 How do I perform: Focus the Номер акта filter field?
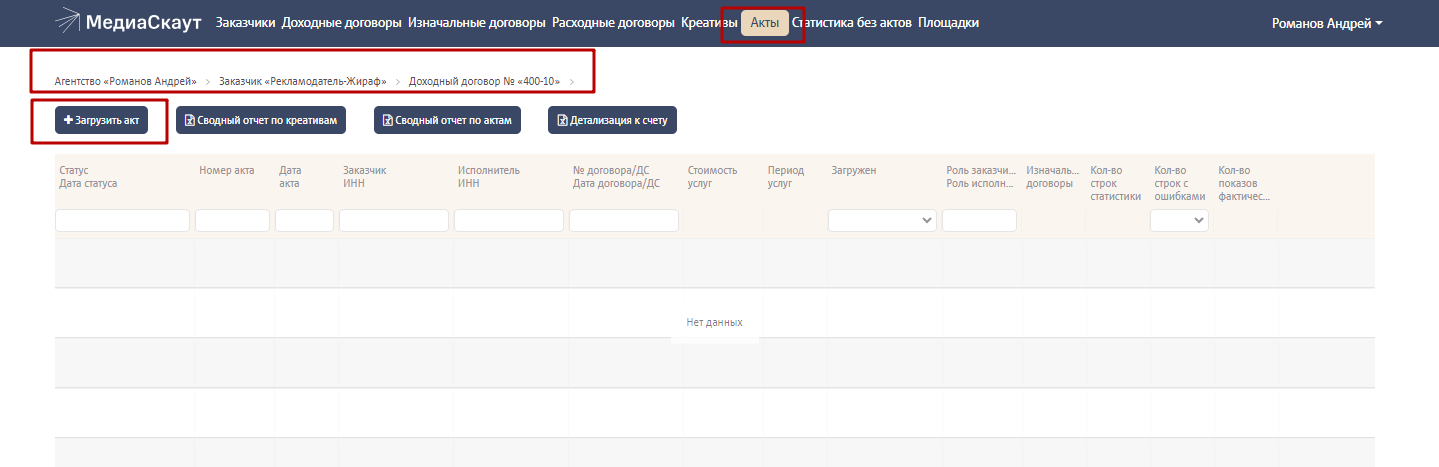(x=232, y=220)
